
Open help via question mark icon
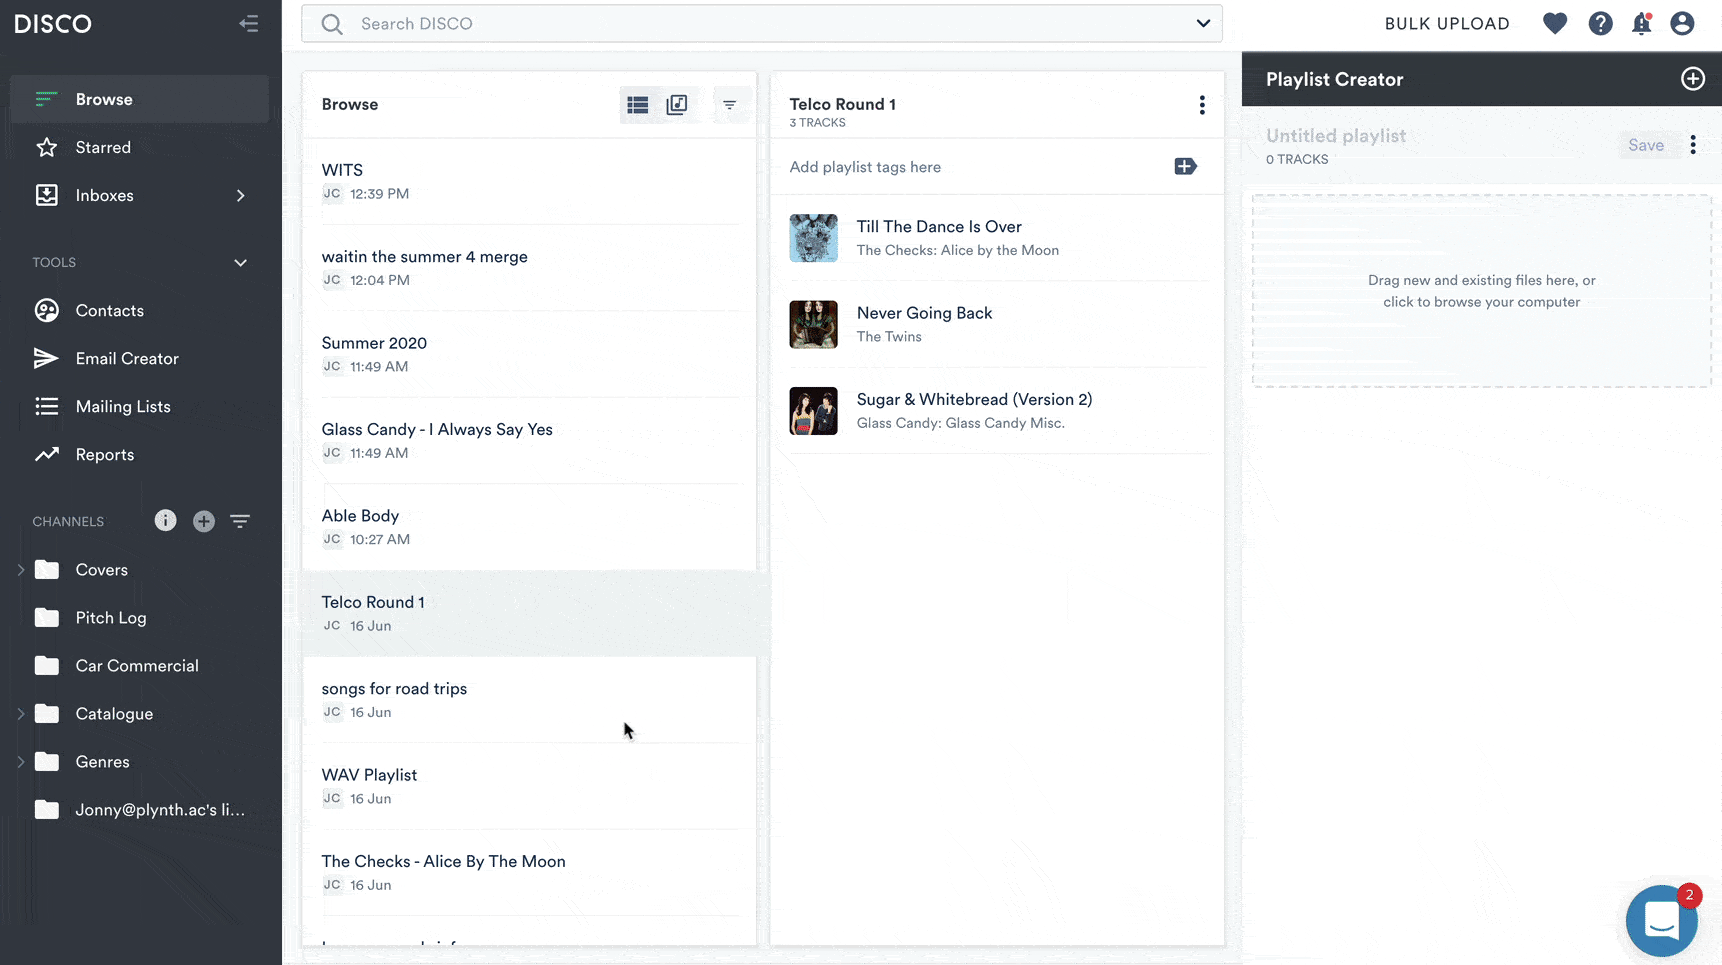tap(1600, 23)
